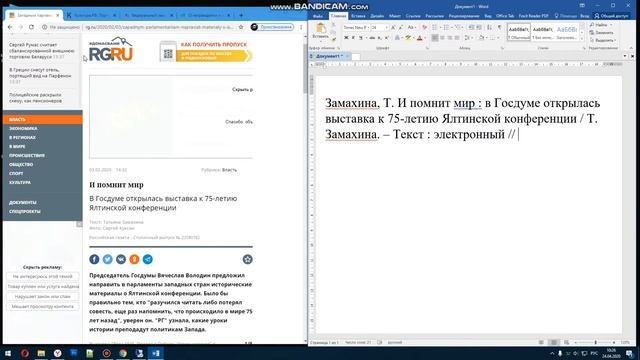Justify text in Word paragraph group
The height and width of the screenshot is (360, 640).
click(457, 38)
